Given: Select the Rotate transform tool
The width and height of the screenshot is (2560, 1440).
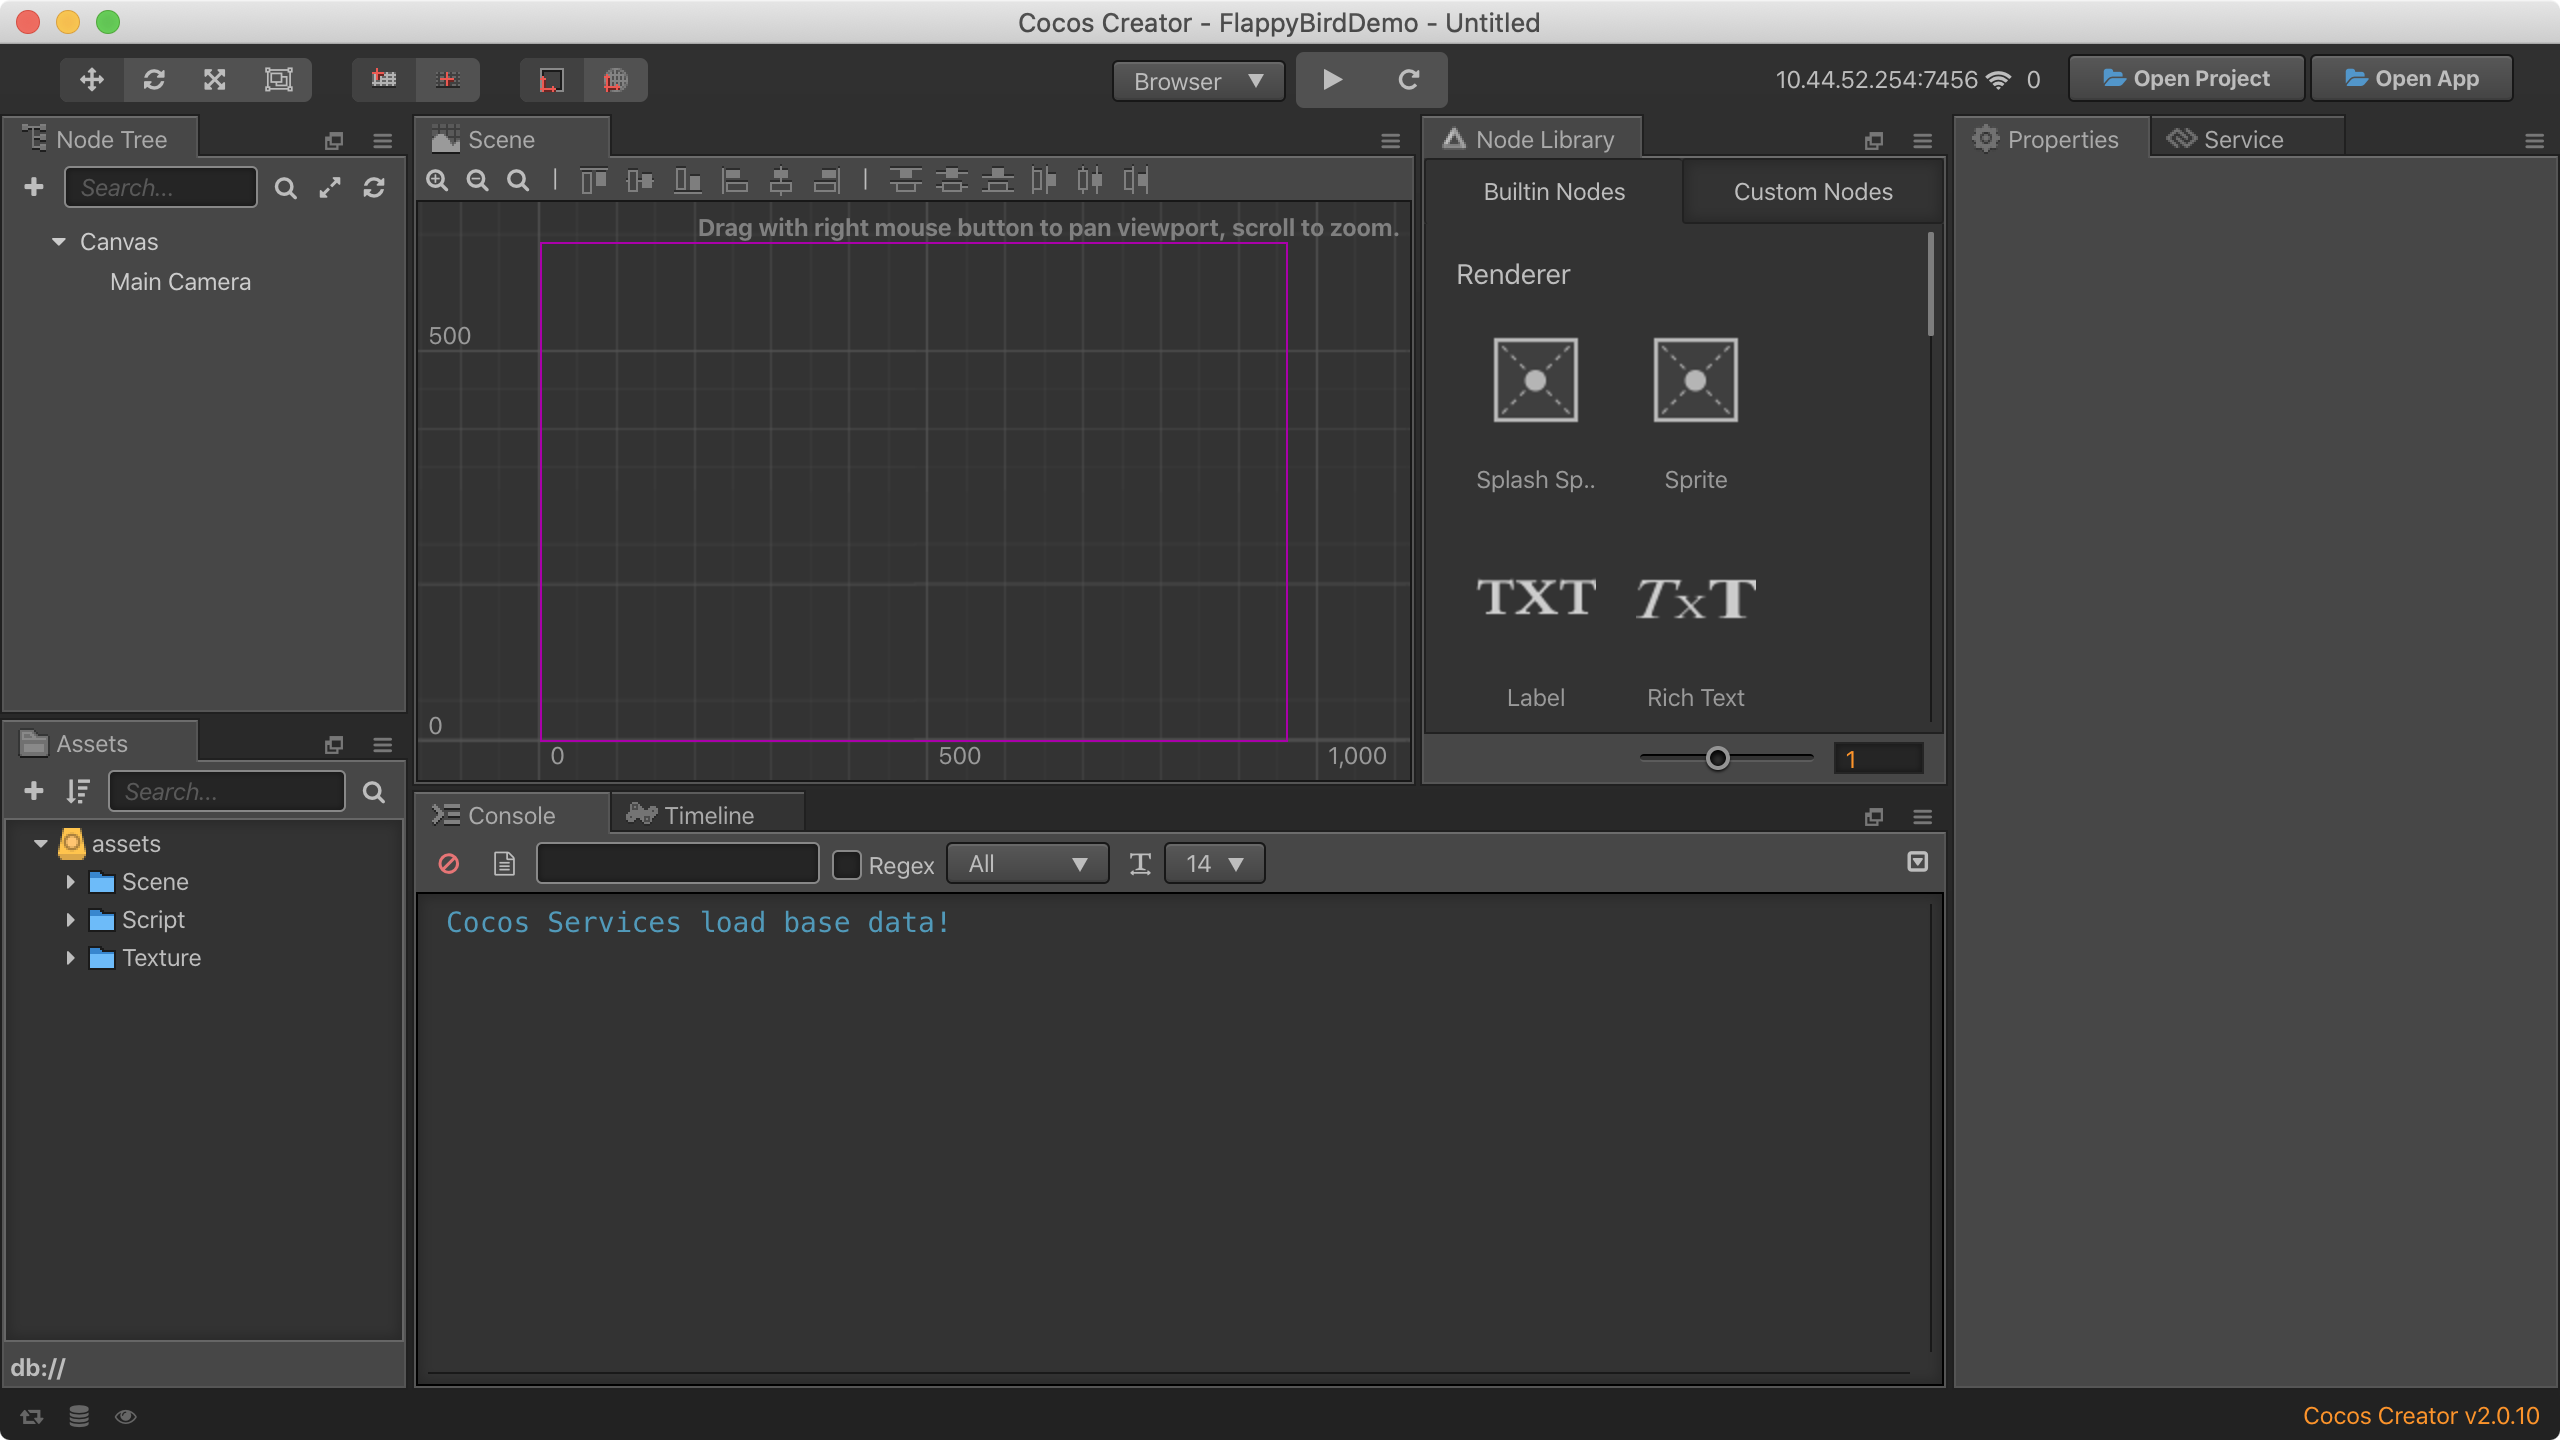Looking at the screenshot, I should 154,80.
